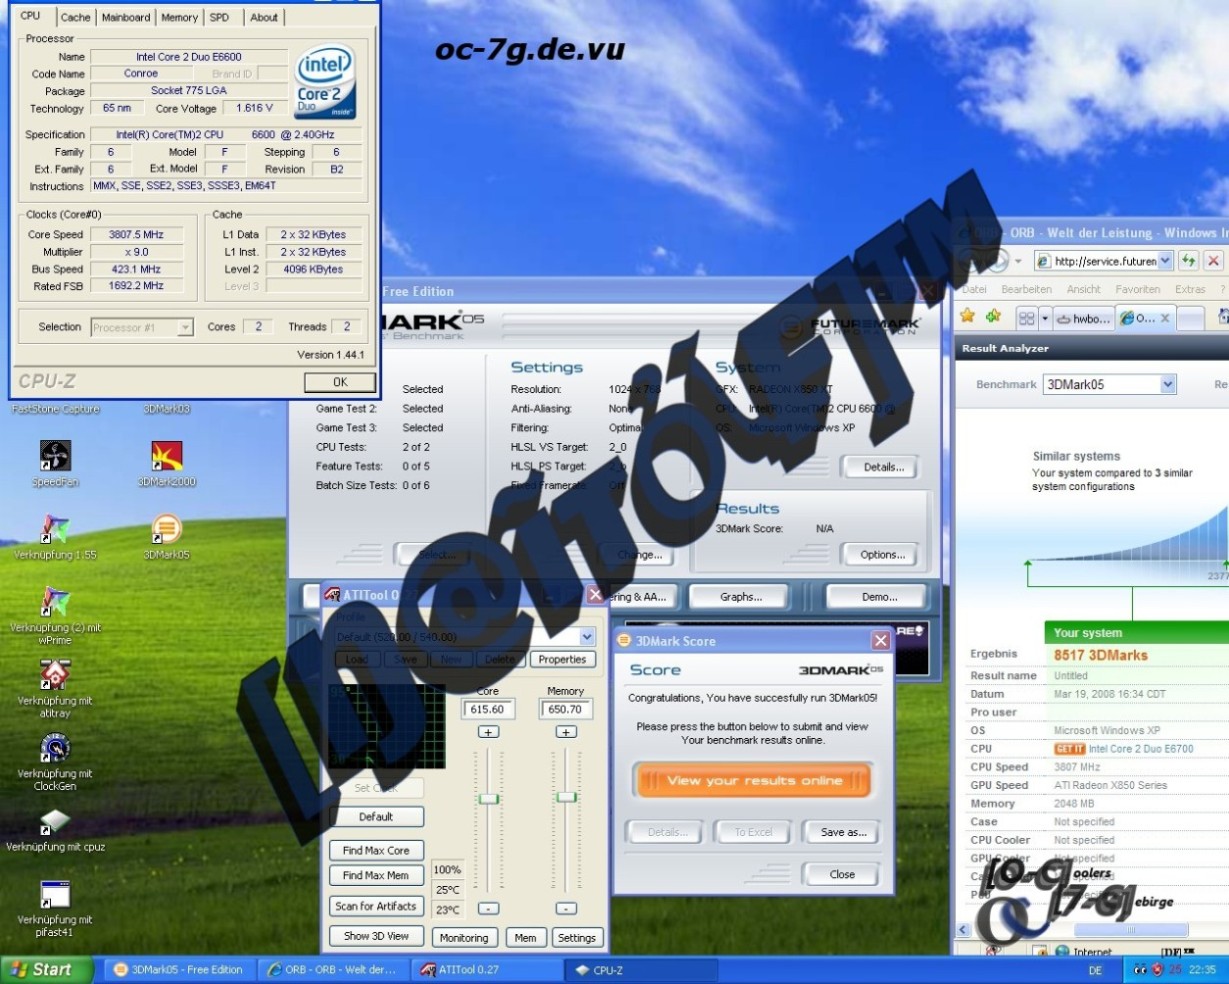
Task: Close the active ORB browser tab
Action: 1164,318
